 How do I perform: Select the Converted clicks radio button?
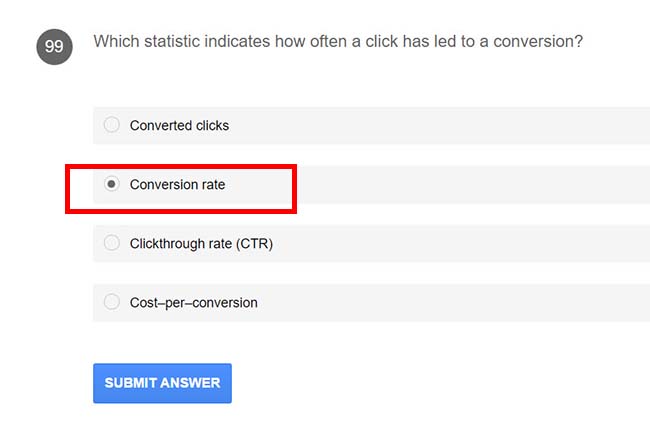[111, 125]
